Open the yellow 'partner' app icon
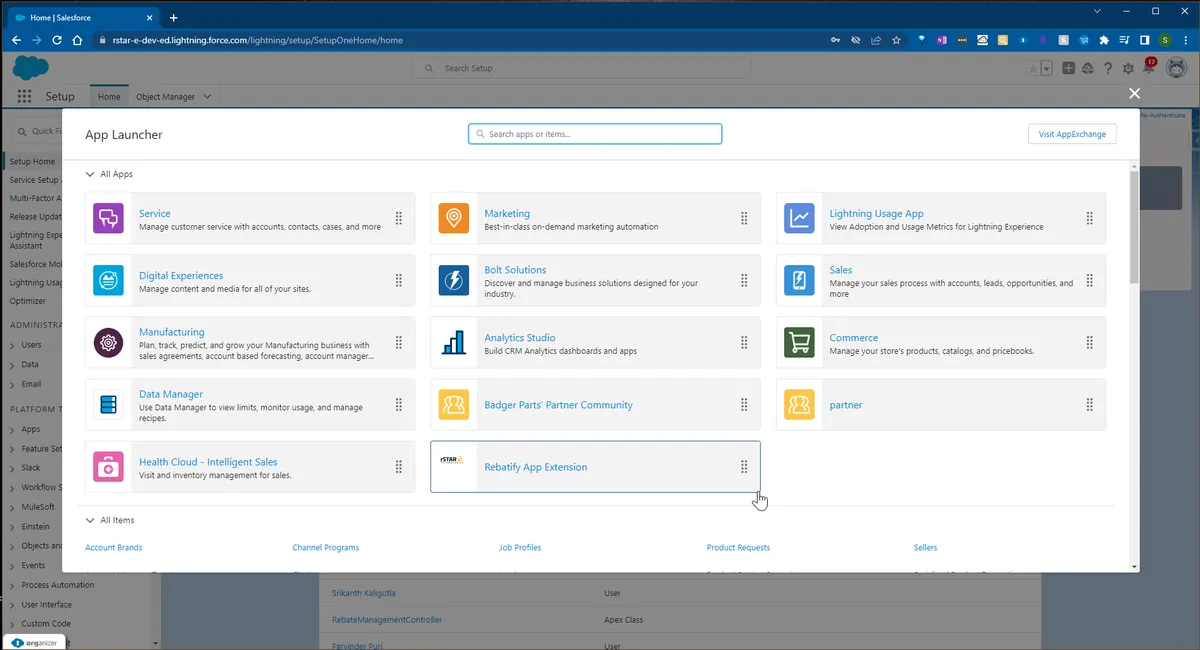The height and width of the screenshot is (650, 1200). coord(799,404)
